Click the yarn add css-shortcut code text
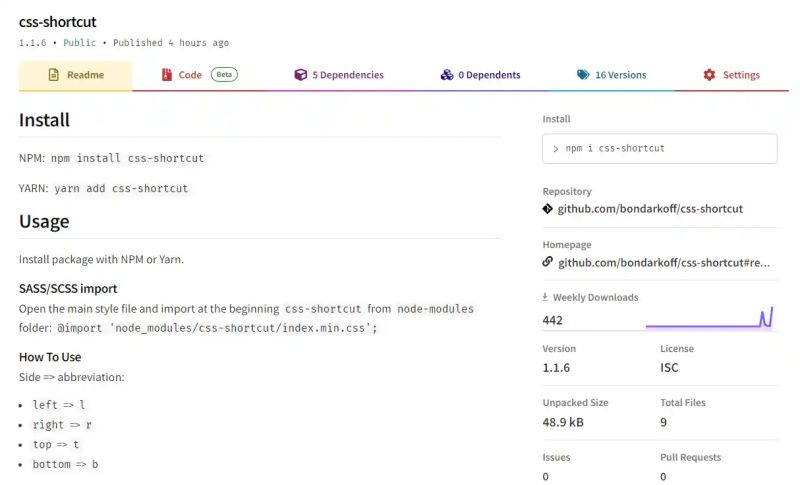The width and height of the screenshot is (800, 485). (121, 188)
